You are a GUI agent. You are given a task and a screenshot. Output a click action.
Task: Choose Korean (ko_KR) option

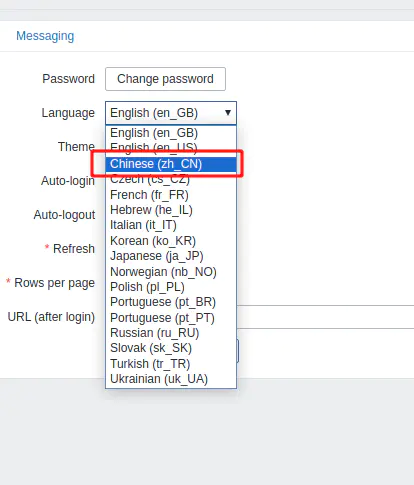click(x=171, y=241)
